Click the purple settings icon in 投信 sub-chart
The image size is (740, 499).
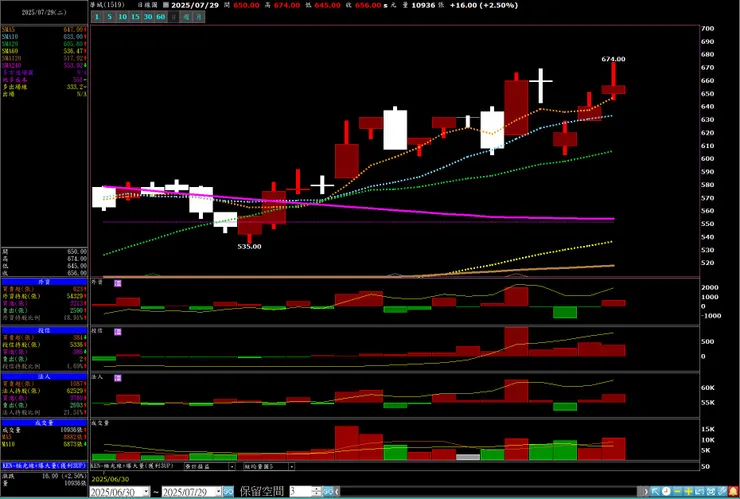(x=118, y=332)
